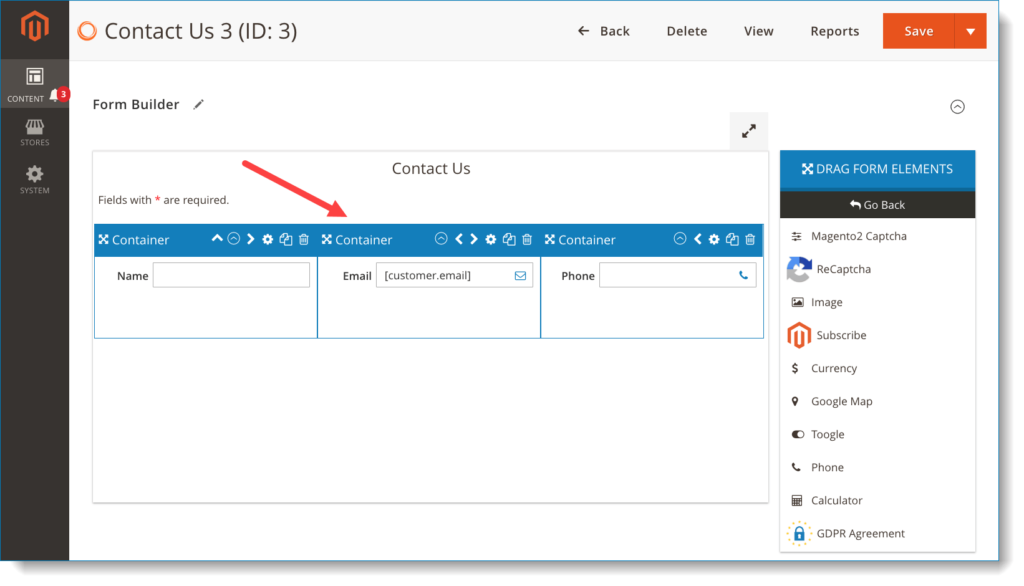Image resolution: width=1024 pixels, height=586 pixels.
Task: Select the Phone form element
Action: click(827, 467)
